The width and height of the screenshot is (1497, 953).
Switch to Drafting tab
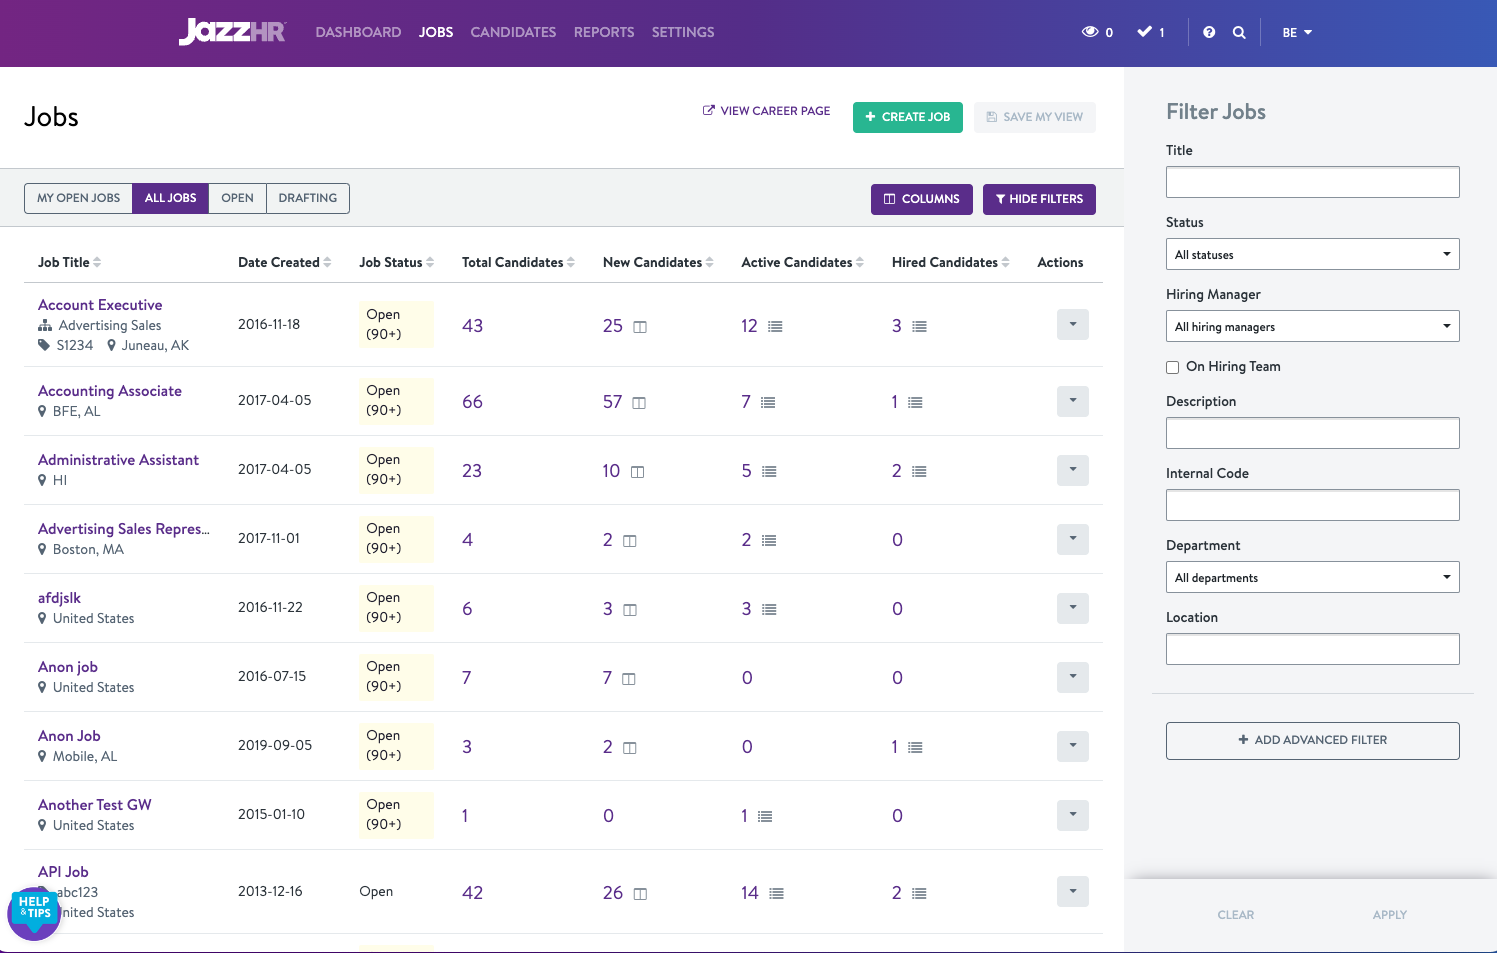(x=308, y=198)
